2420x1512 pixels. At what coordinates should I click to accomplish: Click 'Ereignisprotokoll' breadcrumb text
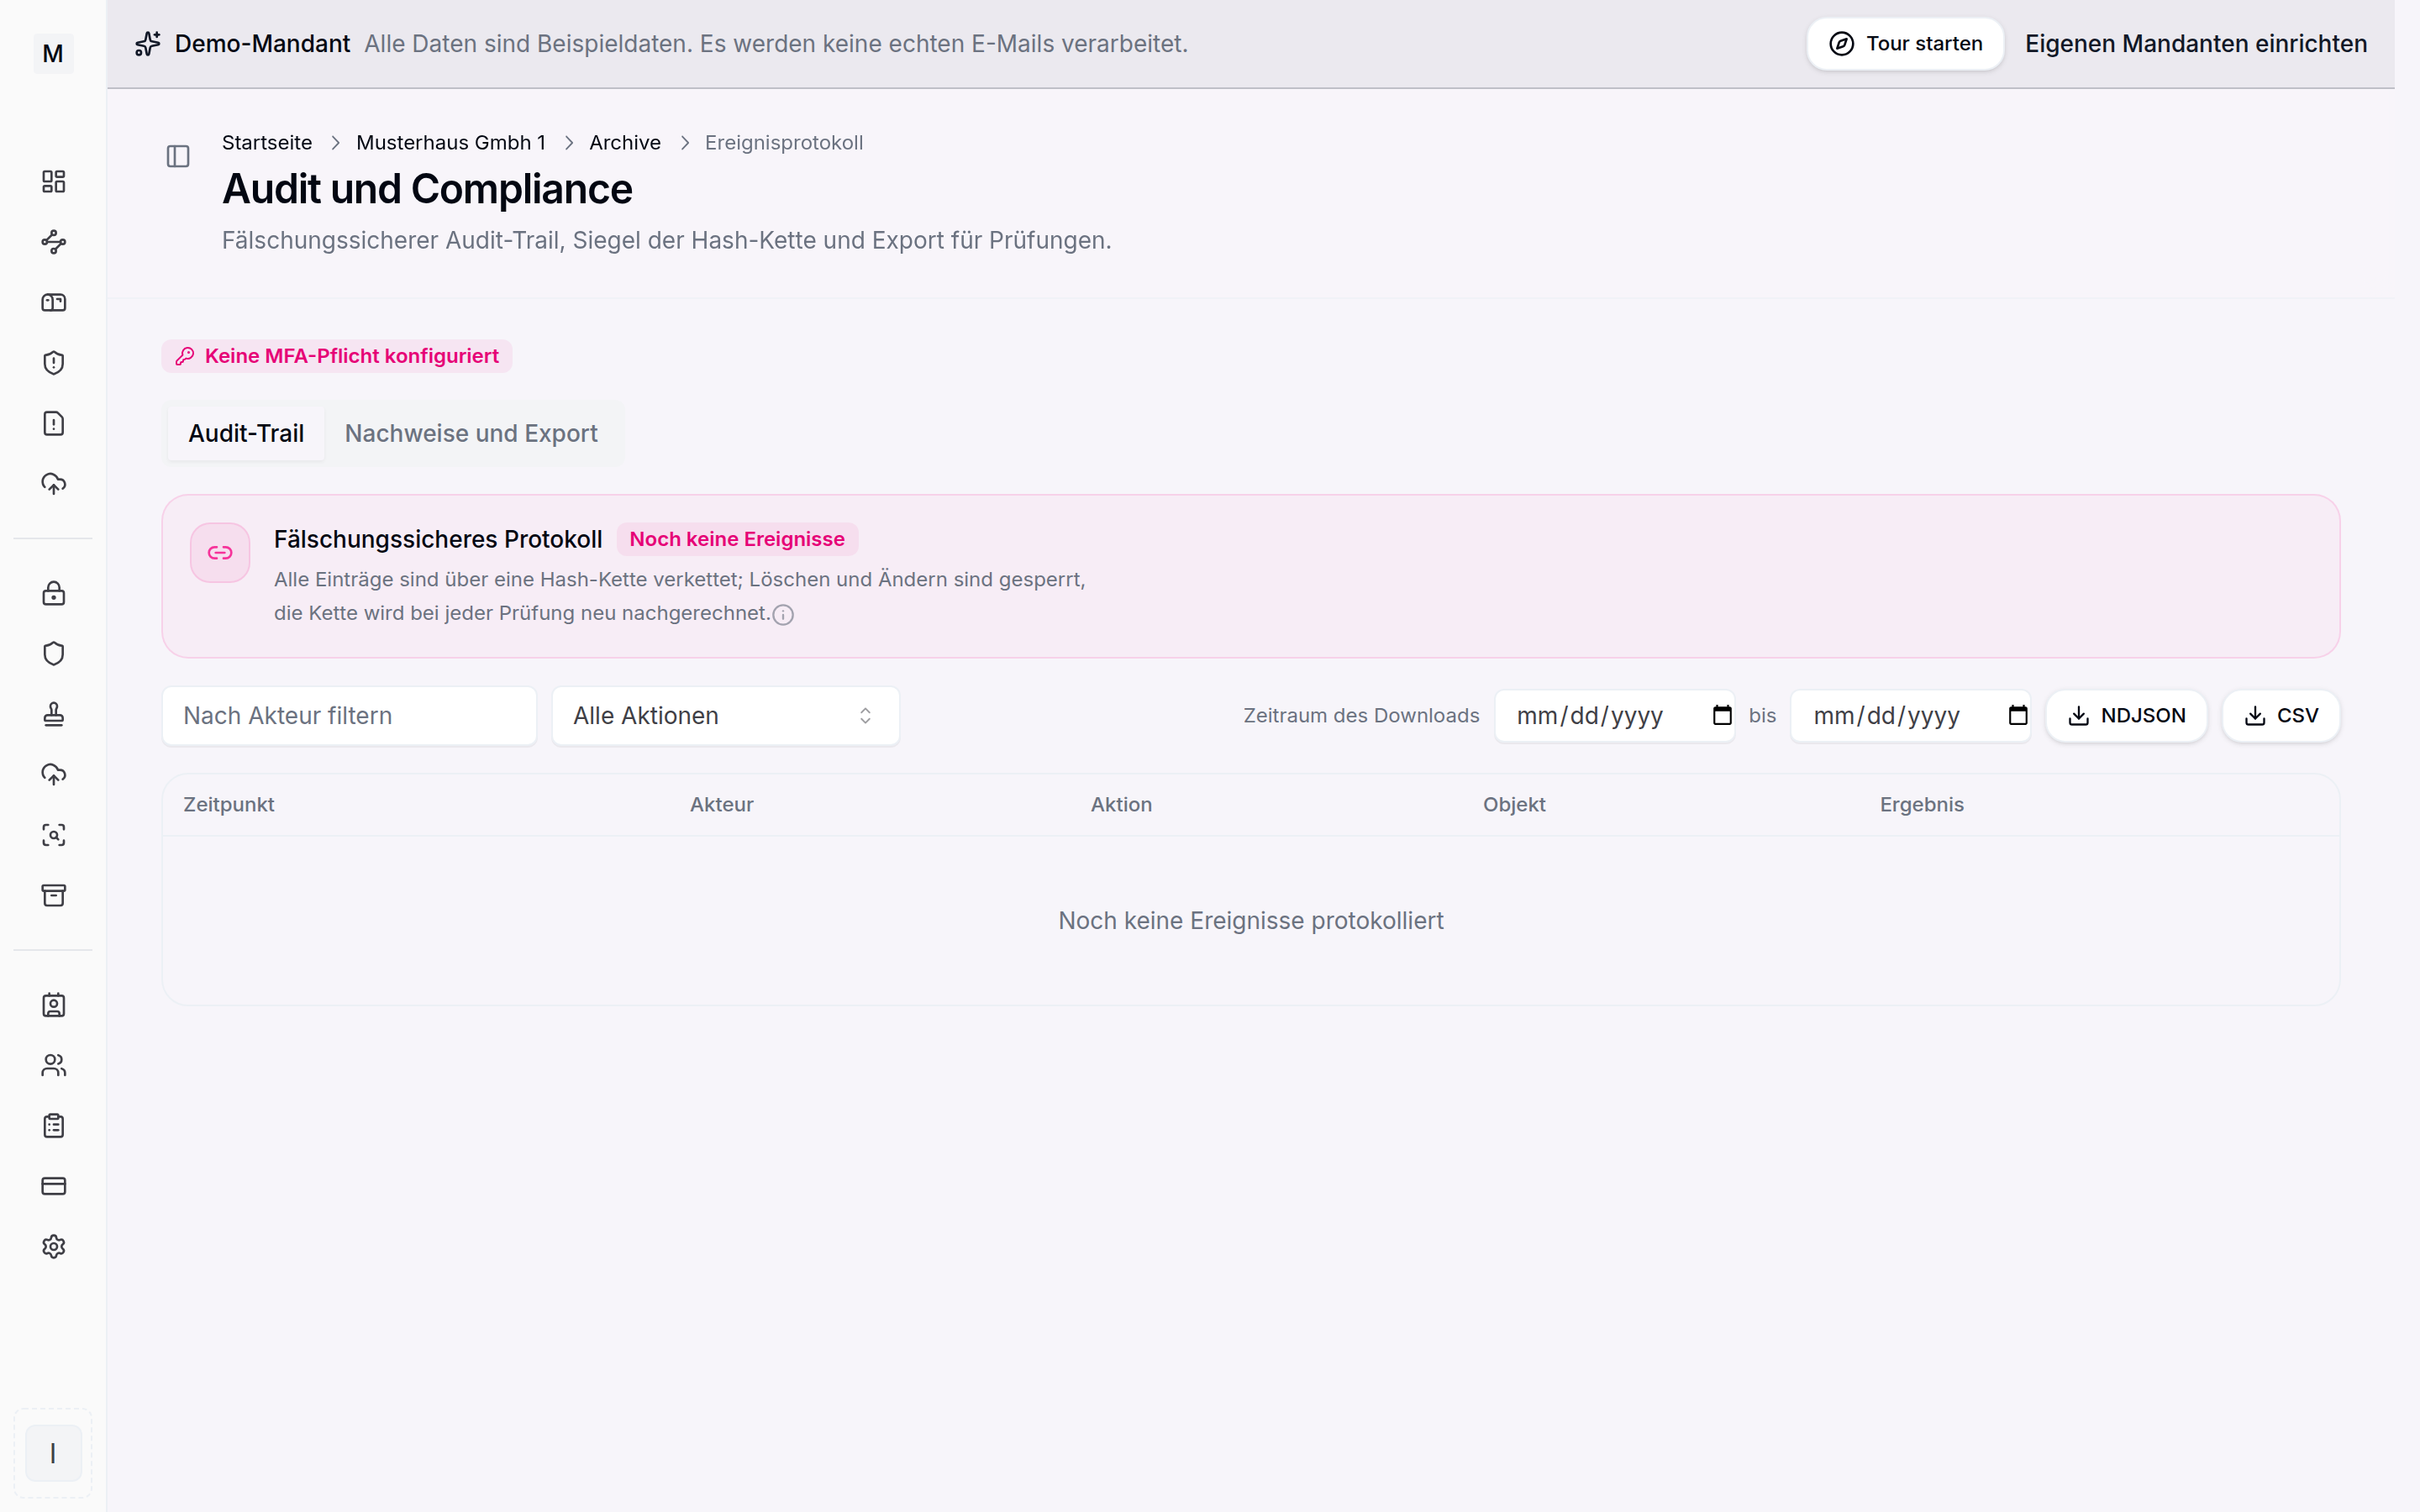click(x=784, y=142)
